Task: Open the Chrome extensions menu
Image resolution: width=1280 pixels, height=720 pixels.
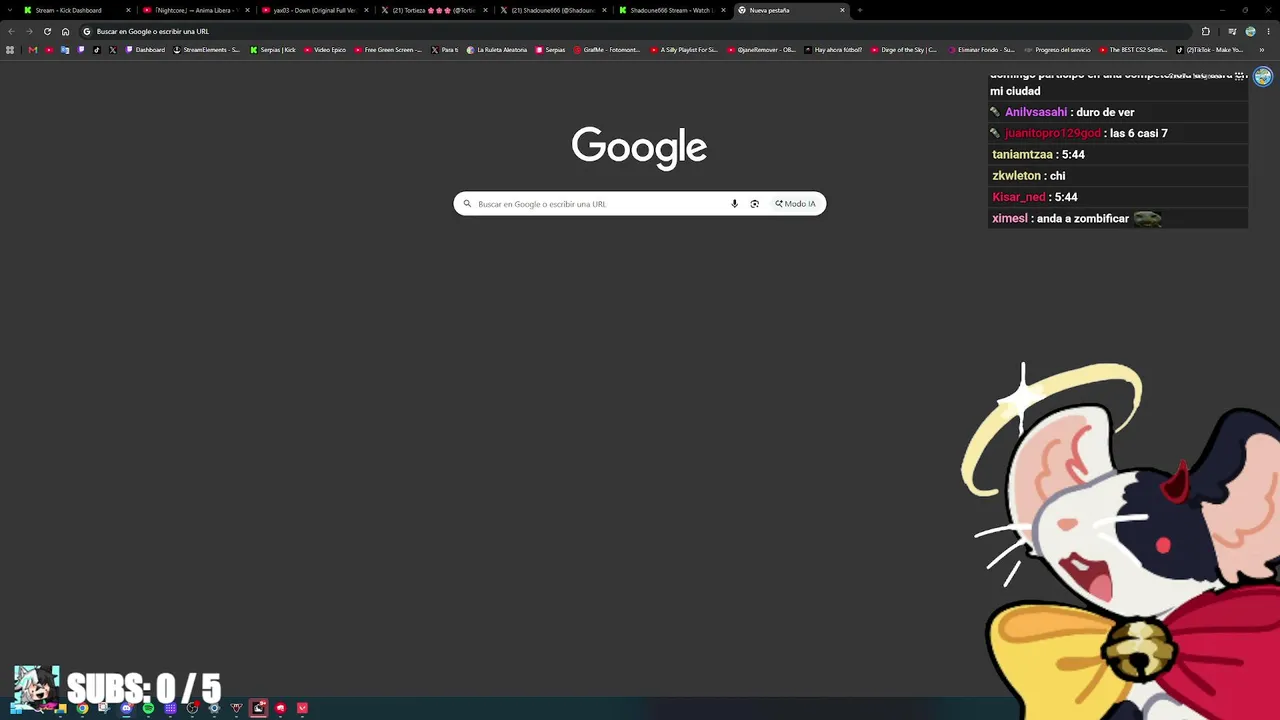Action: (1205, 31)
